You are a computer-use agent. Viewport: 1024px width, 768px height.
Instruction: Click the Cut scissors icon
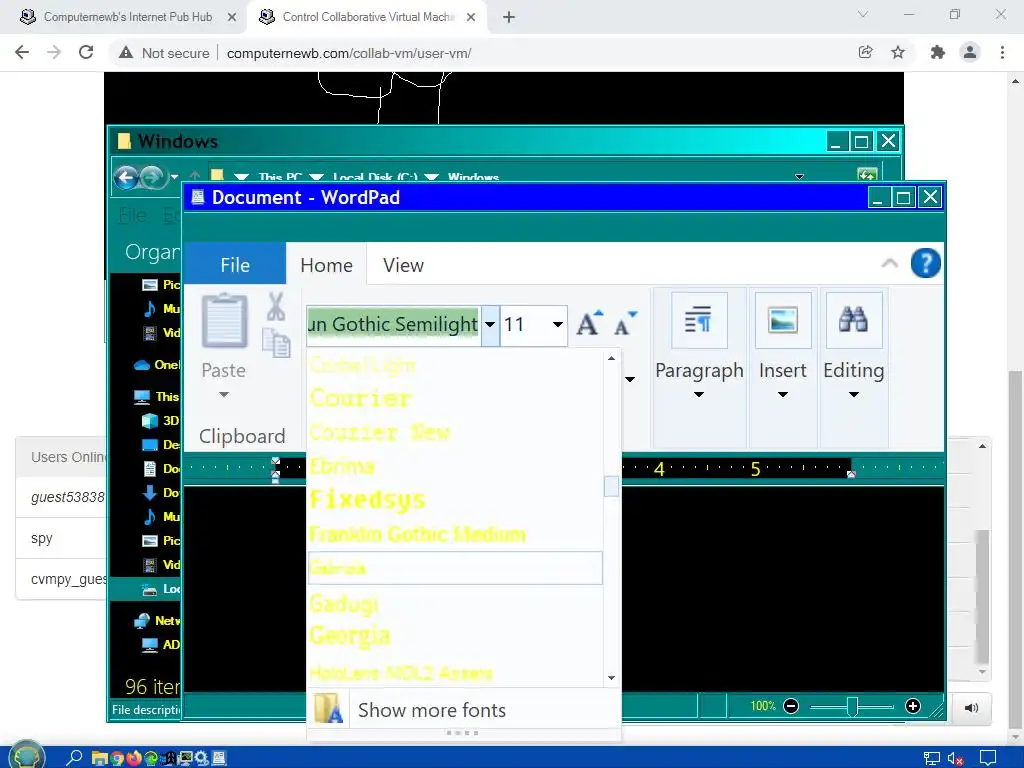point(276,306)
